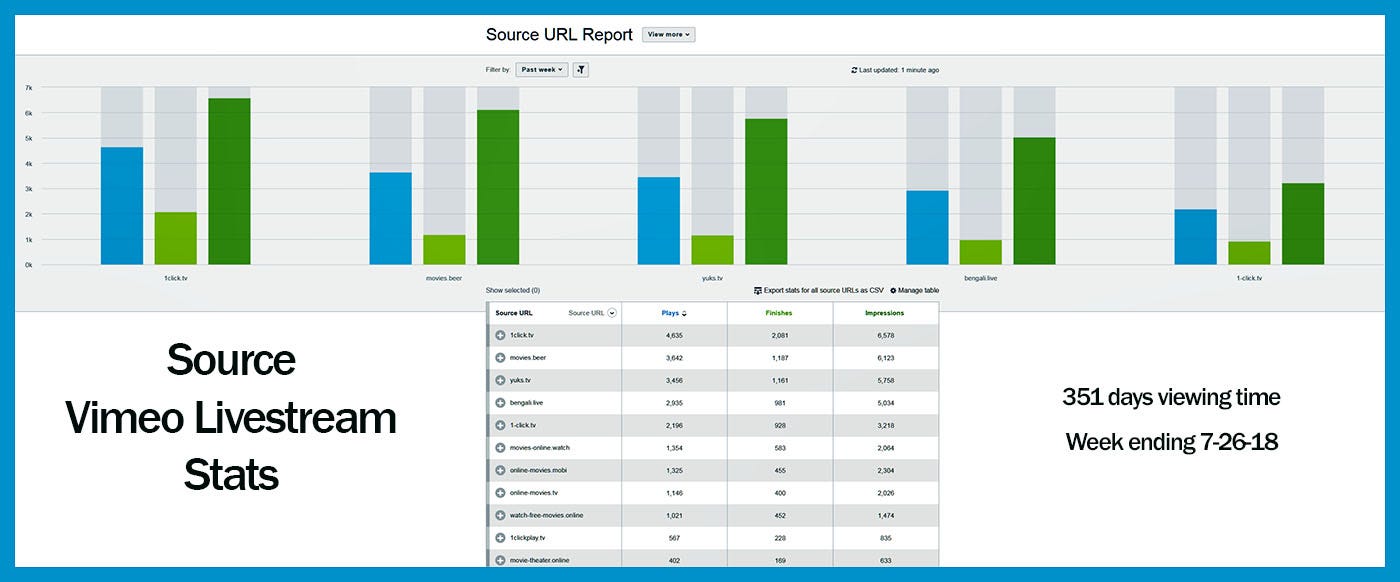Expand the movies-online.watch row plus icon
Screen dimensions: 1400x582
pos(500,448)
